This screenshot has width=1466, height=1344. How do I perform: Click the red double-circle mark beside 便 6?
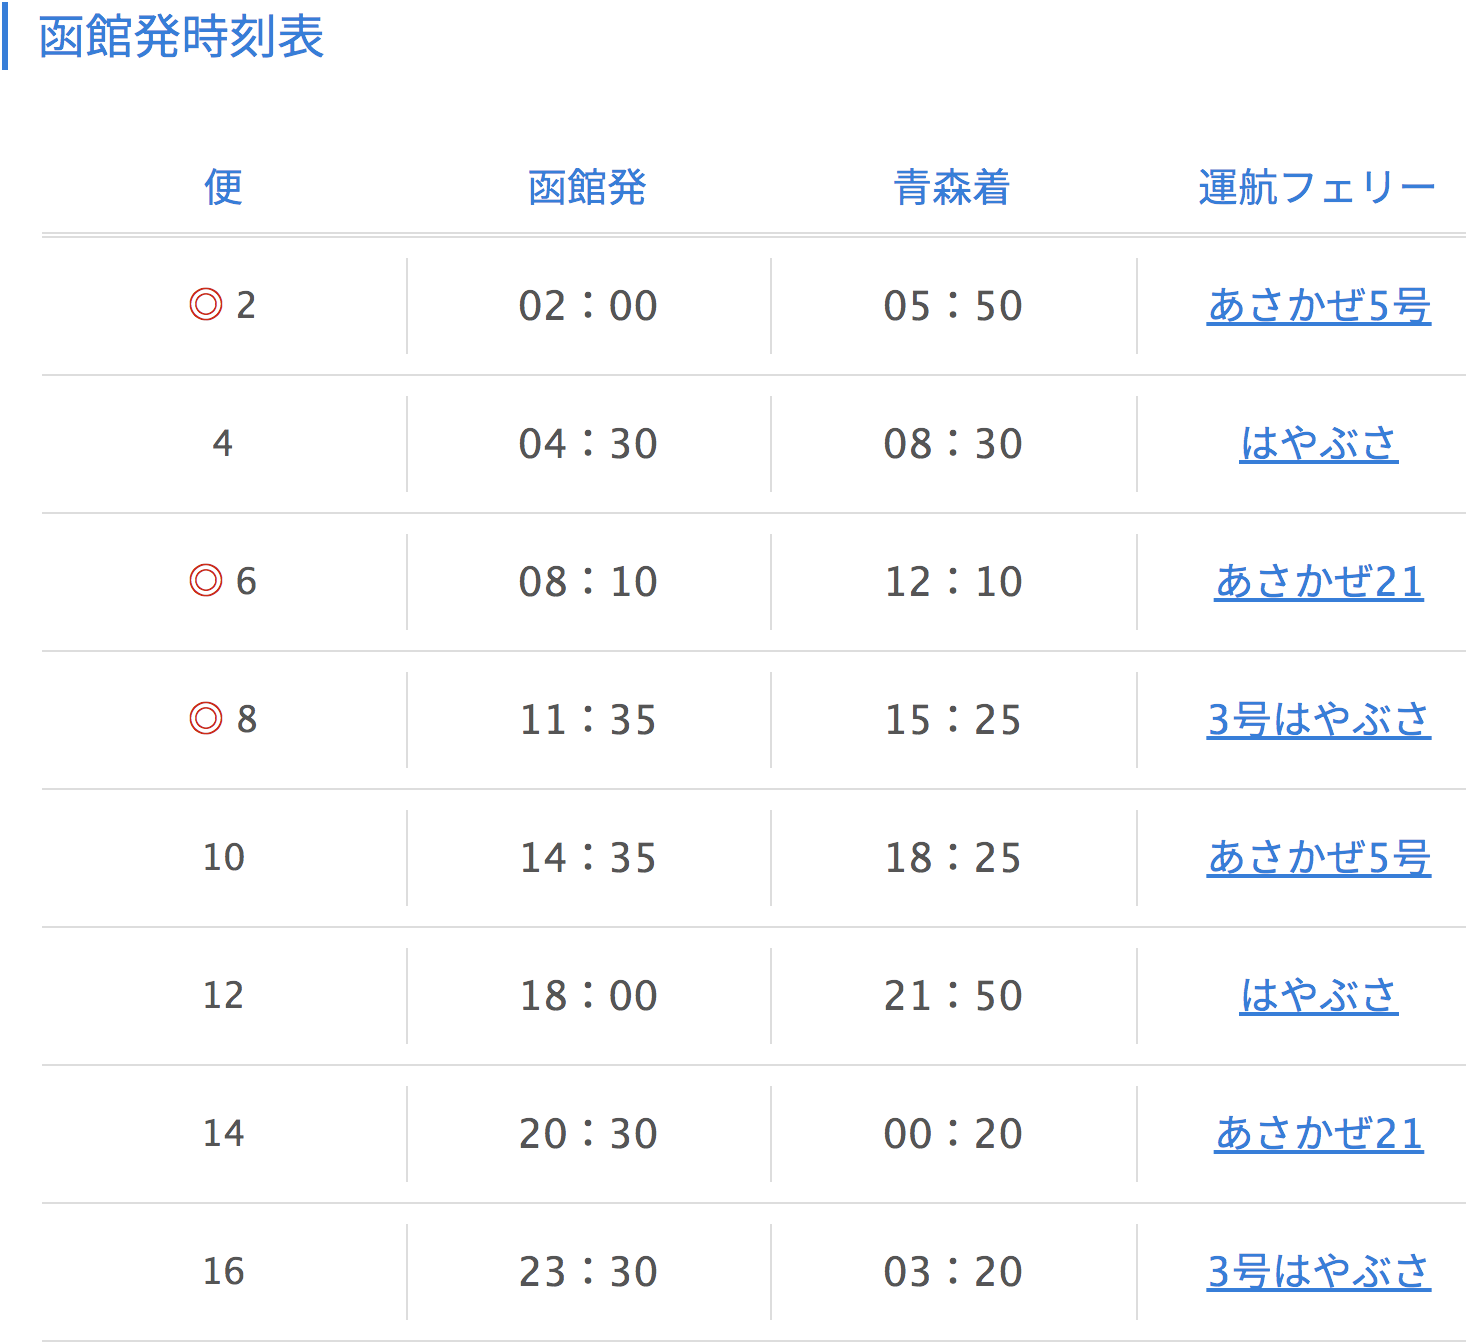(206, 580)
